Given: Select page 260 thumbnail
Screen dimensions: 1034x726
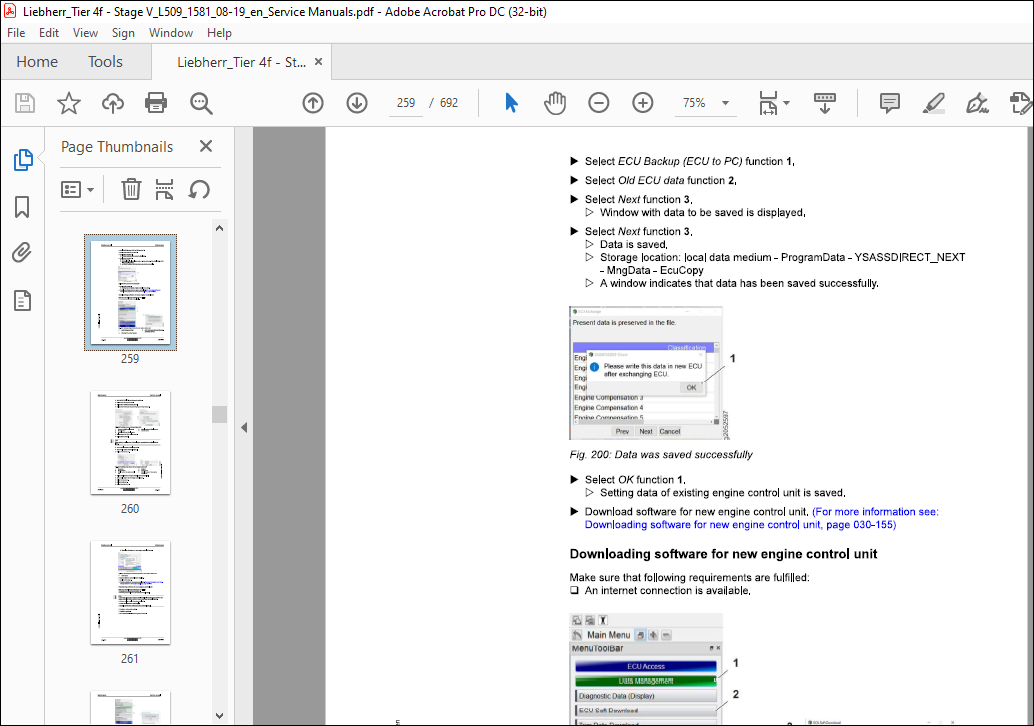Looking at the screenshot, I should pyautogui.click(x=131, y=442).
